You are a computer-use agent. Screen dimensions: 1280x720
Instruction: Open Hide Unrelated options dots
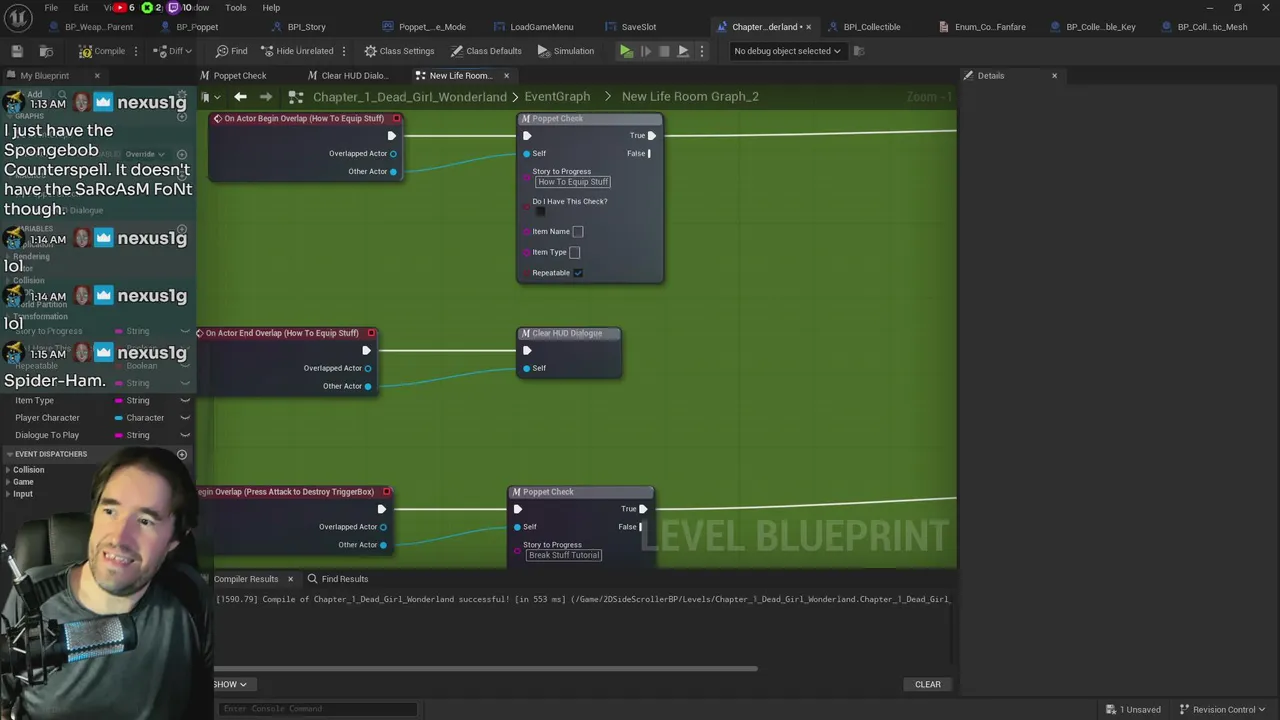pos(344,51)
